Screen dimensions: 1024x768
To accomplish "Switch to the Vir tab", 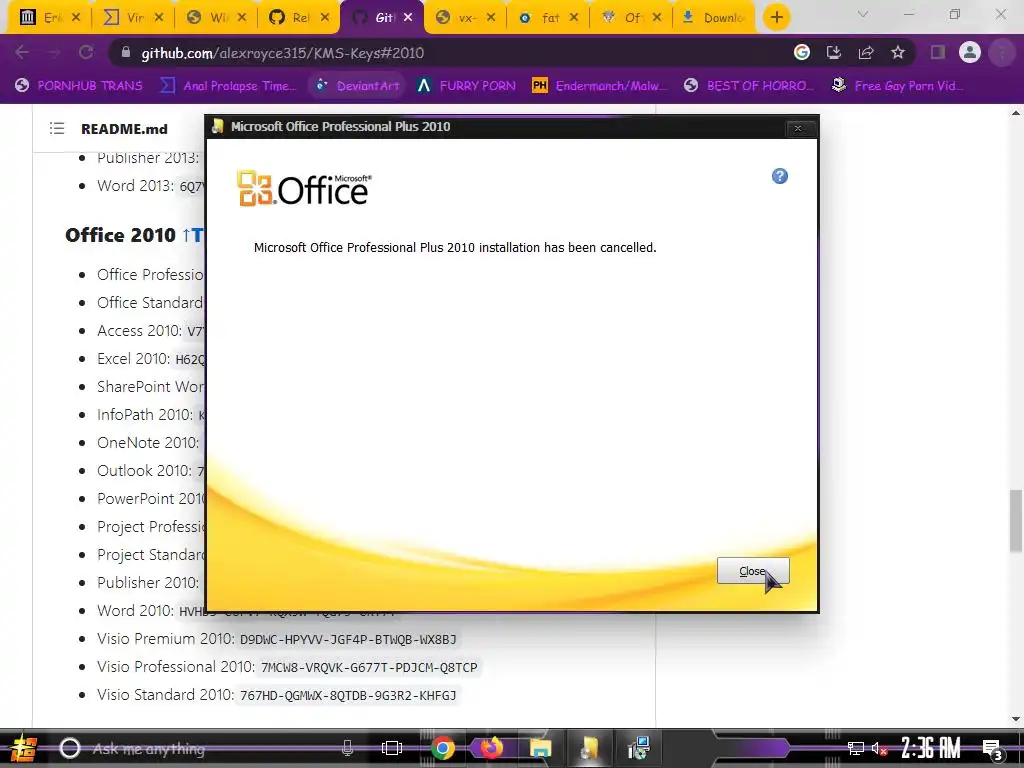I will [135, 18].
